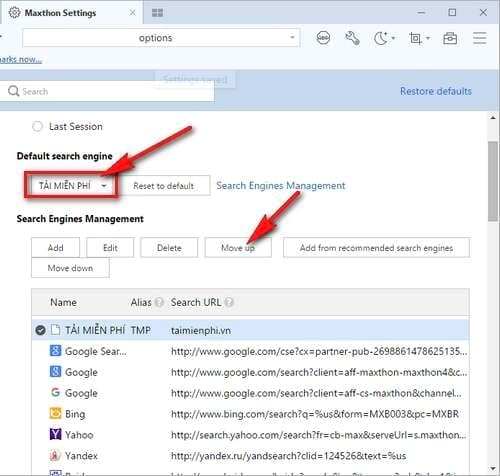This screenshot has height=476, width=500.
Task: Select the Last Session radio button
Action: click(37, 126)
